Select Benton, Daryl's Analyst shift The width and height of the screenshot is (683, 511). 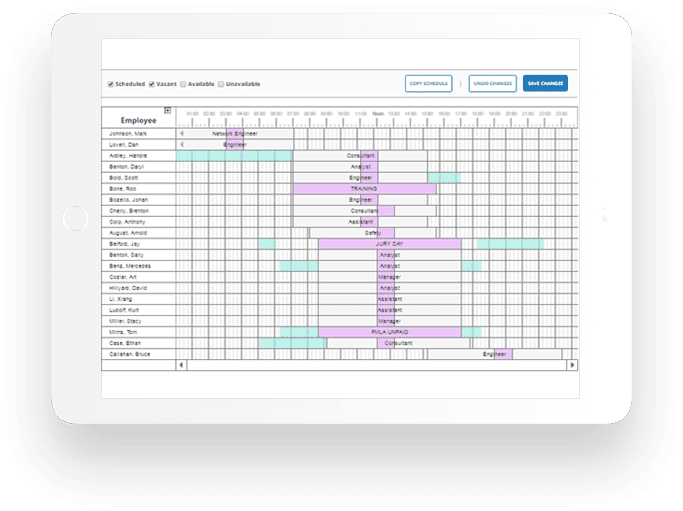[360, 167]
